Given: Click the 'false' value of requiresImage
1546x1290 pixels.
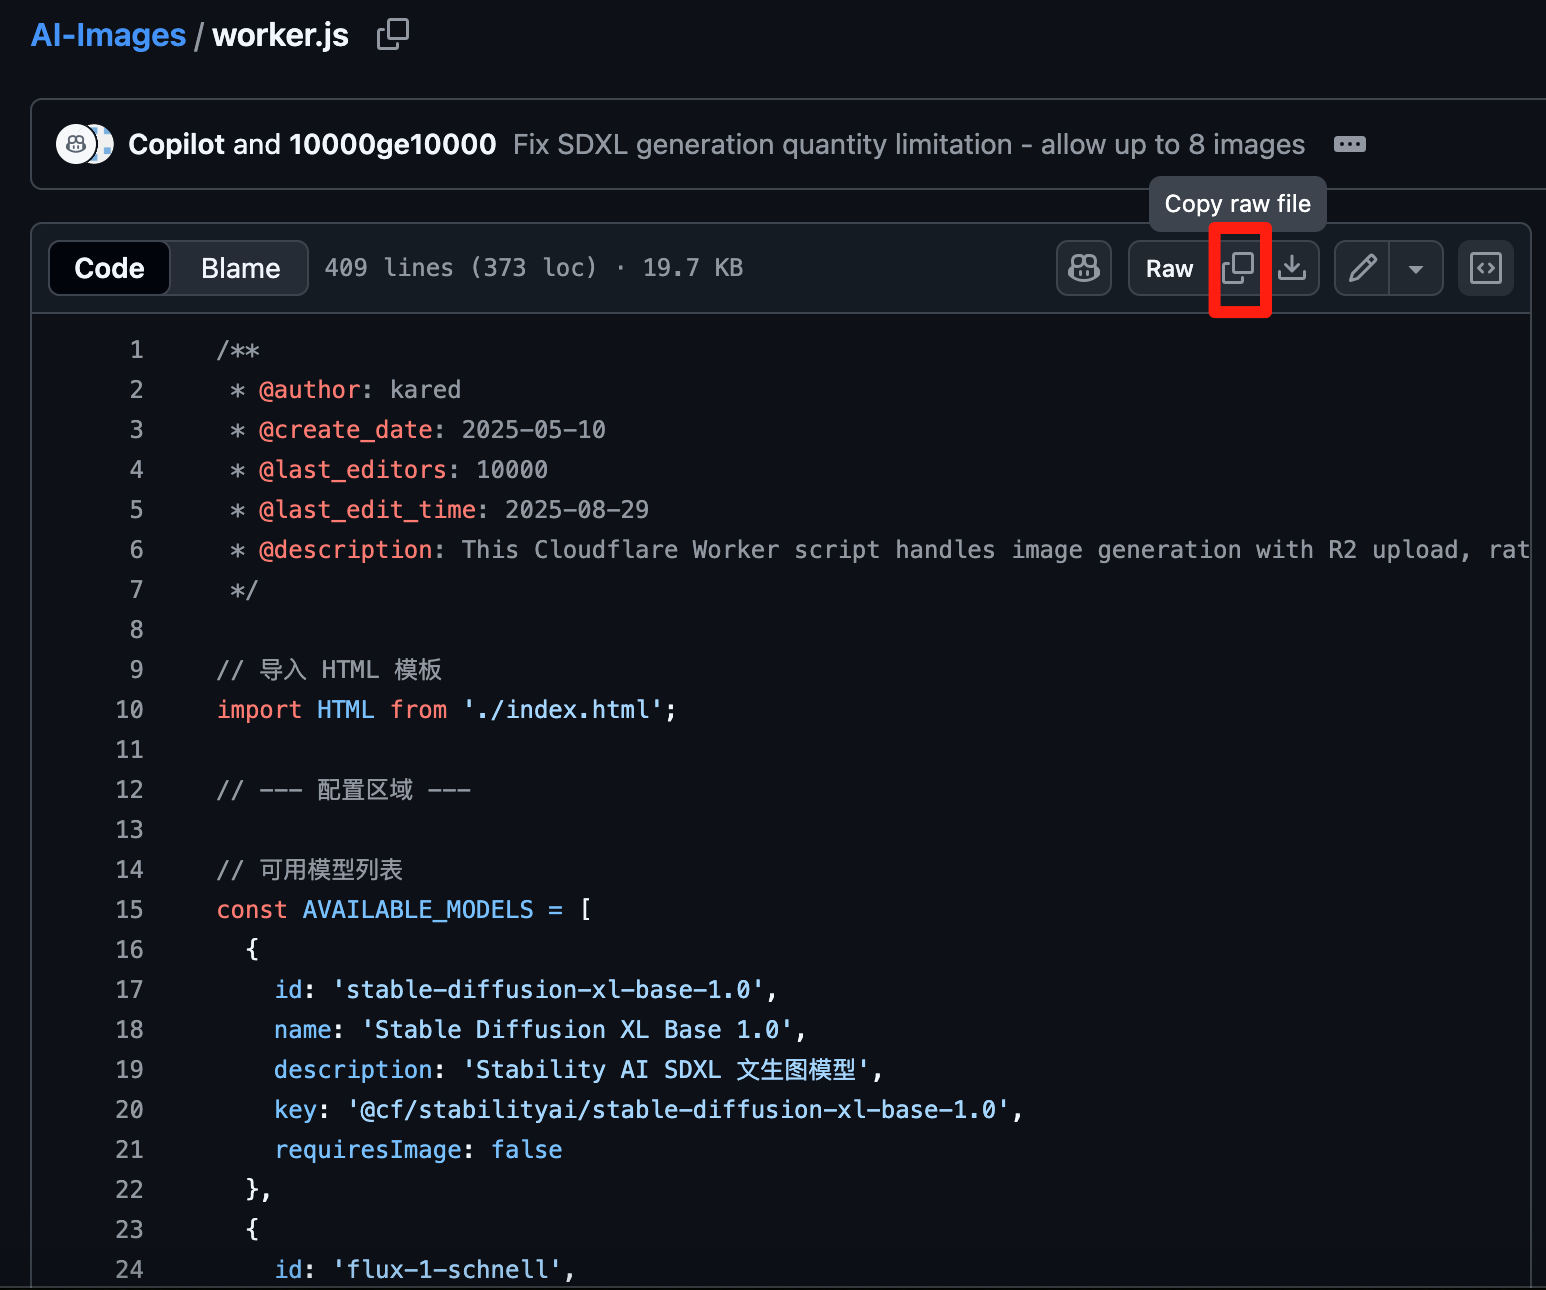Looking at the screenshot, I should click(526, 1150).
